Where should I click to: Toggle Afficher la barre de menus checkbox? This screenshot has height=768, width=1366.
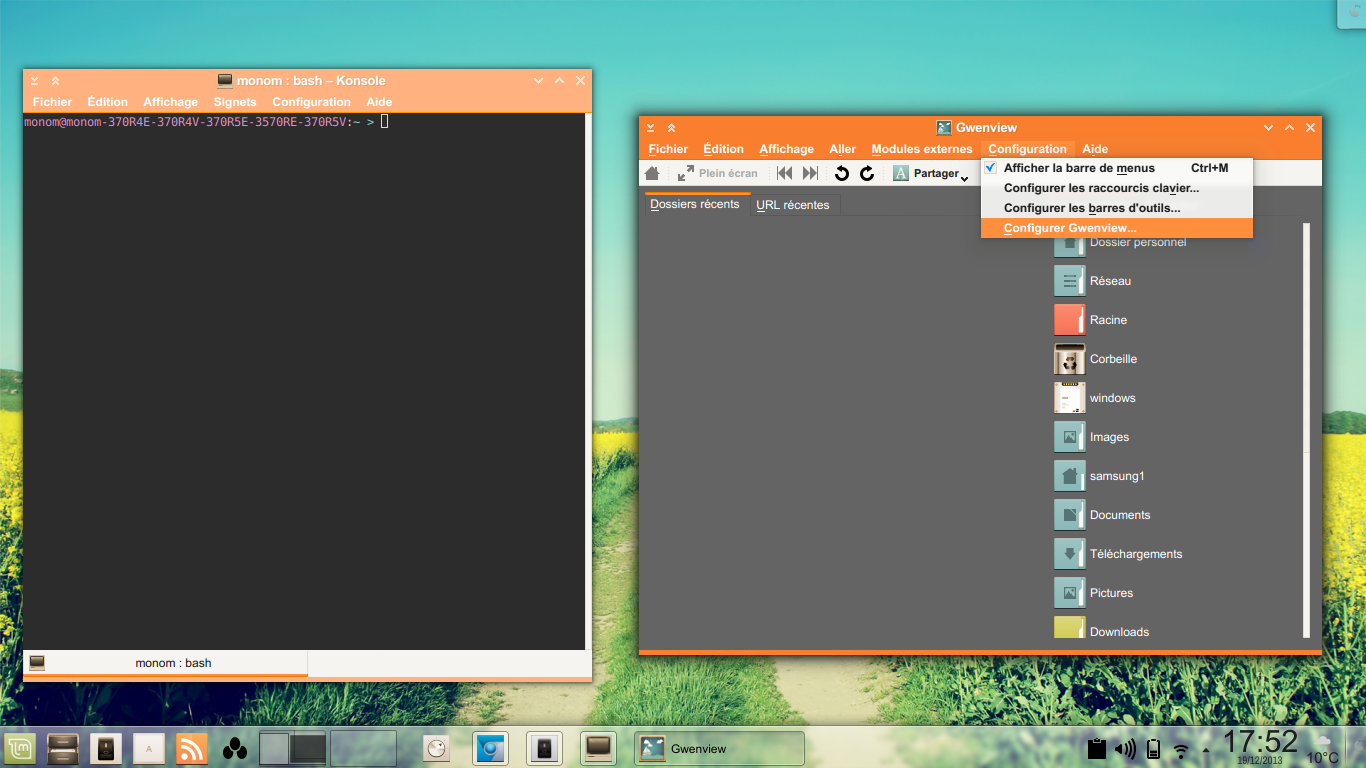coord(991,168)
